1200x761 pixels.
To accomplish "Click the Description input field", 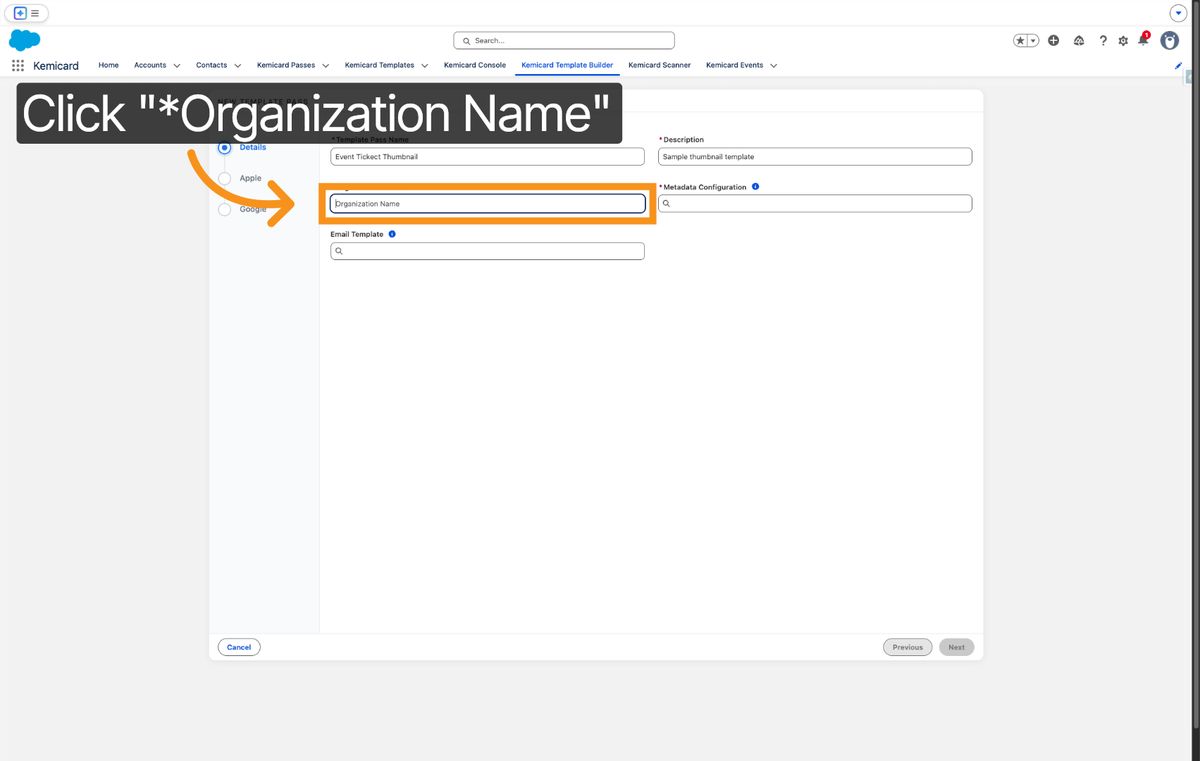I will [815, 157].
